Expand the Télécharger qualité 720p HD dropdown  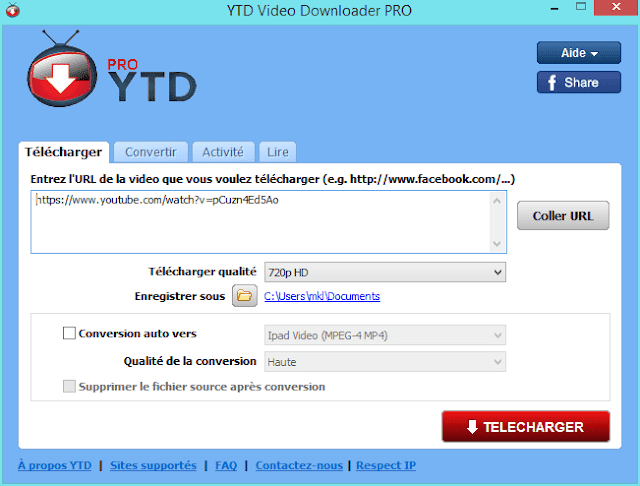pyautogui.click(x=385, y=272)
